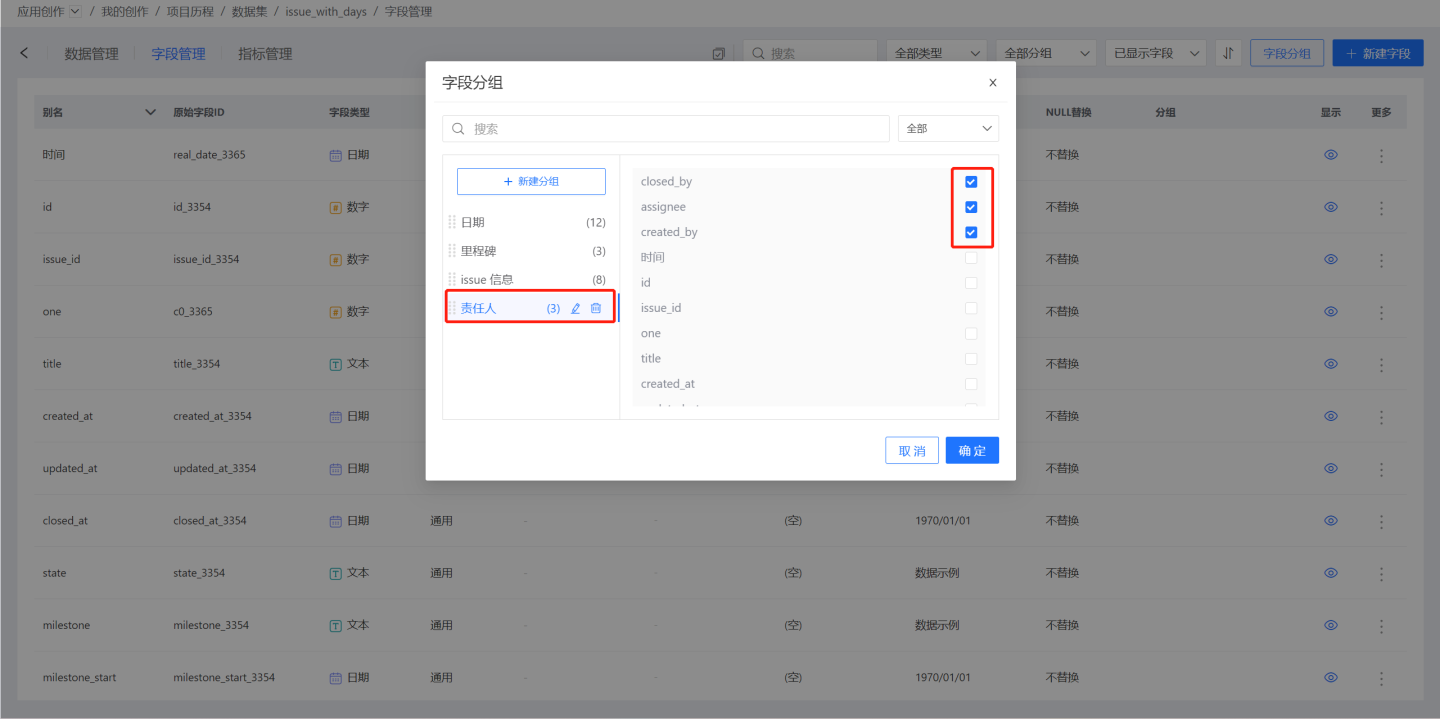Expand the 已显示字段 dropdown
Screen dimensions: 1440x720
(1157, 53)
